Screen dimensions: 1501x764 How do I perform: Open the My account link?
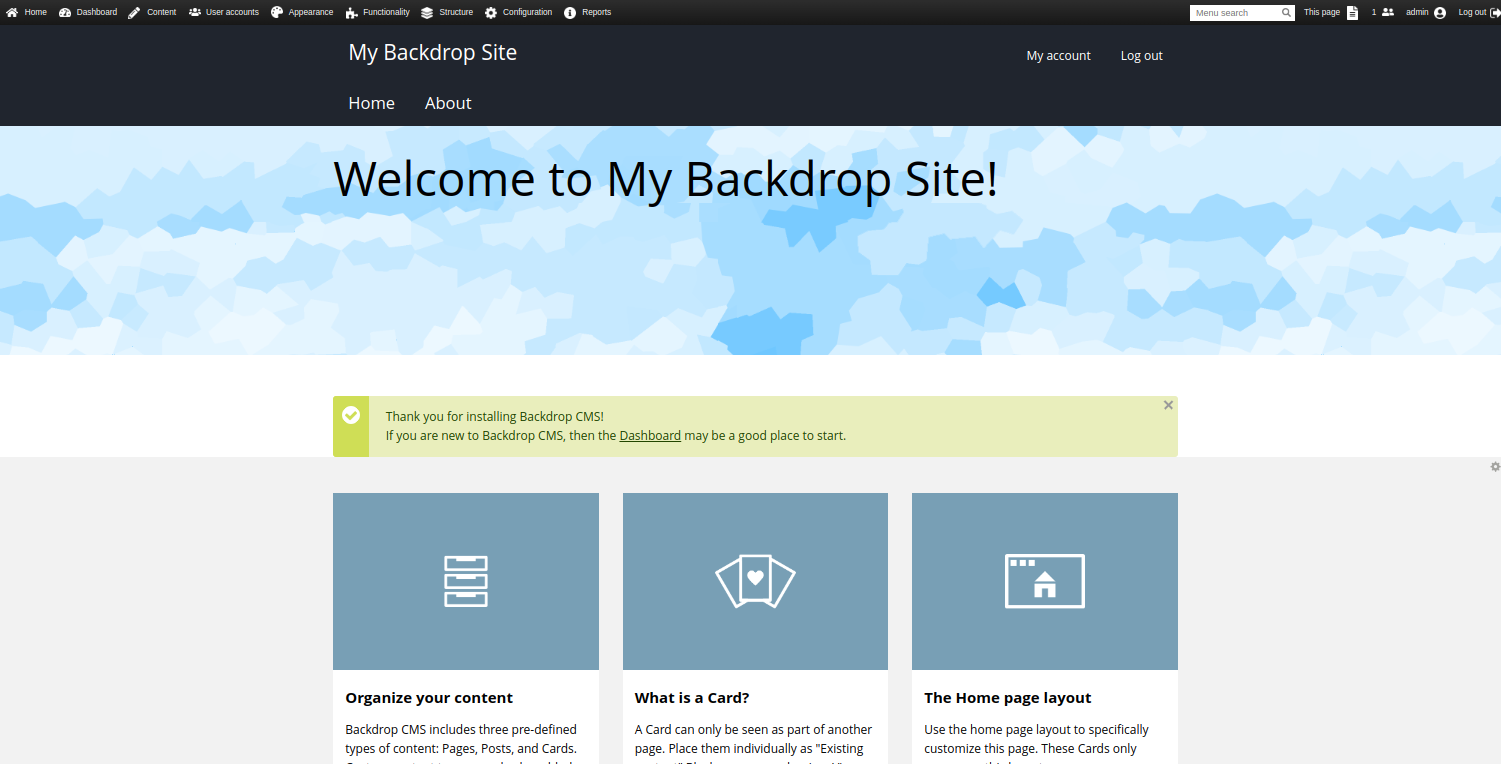coord(1058,56)
